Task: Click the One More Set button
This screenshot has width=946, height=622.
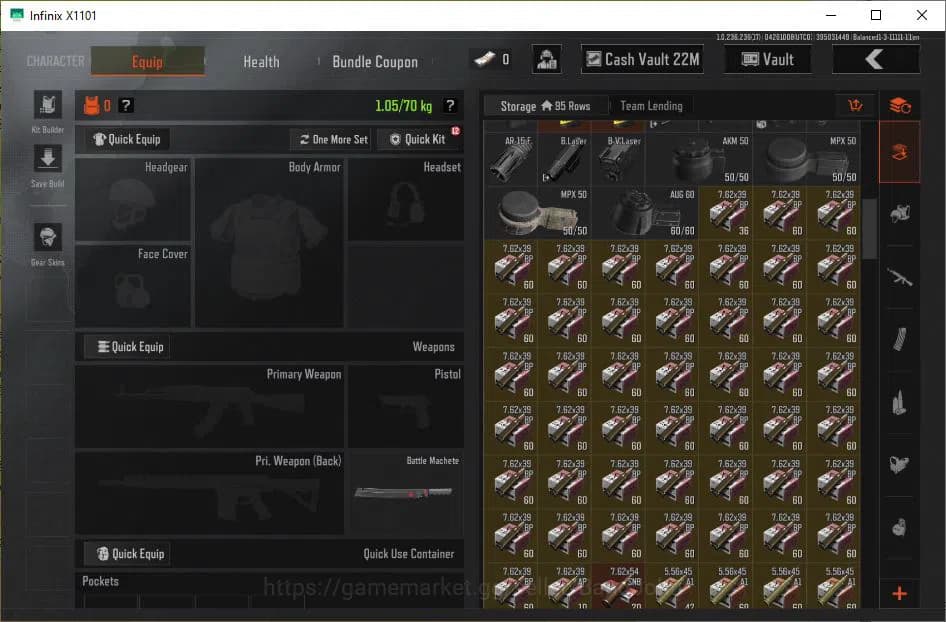Action: (x=330, y=139)
